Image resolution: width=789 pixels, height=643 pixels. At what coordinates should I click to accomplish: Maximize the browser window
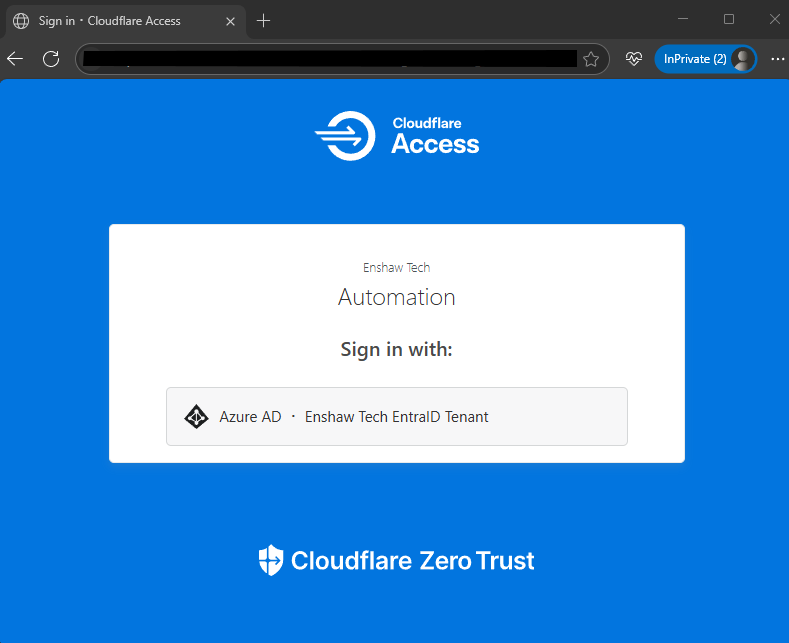(728, 19)
